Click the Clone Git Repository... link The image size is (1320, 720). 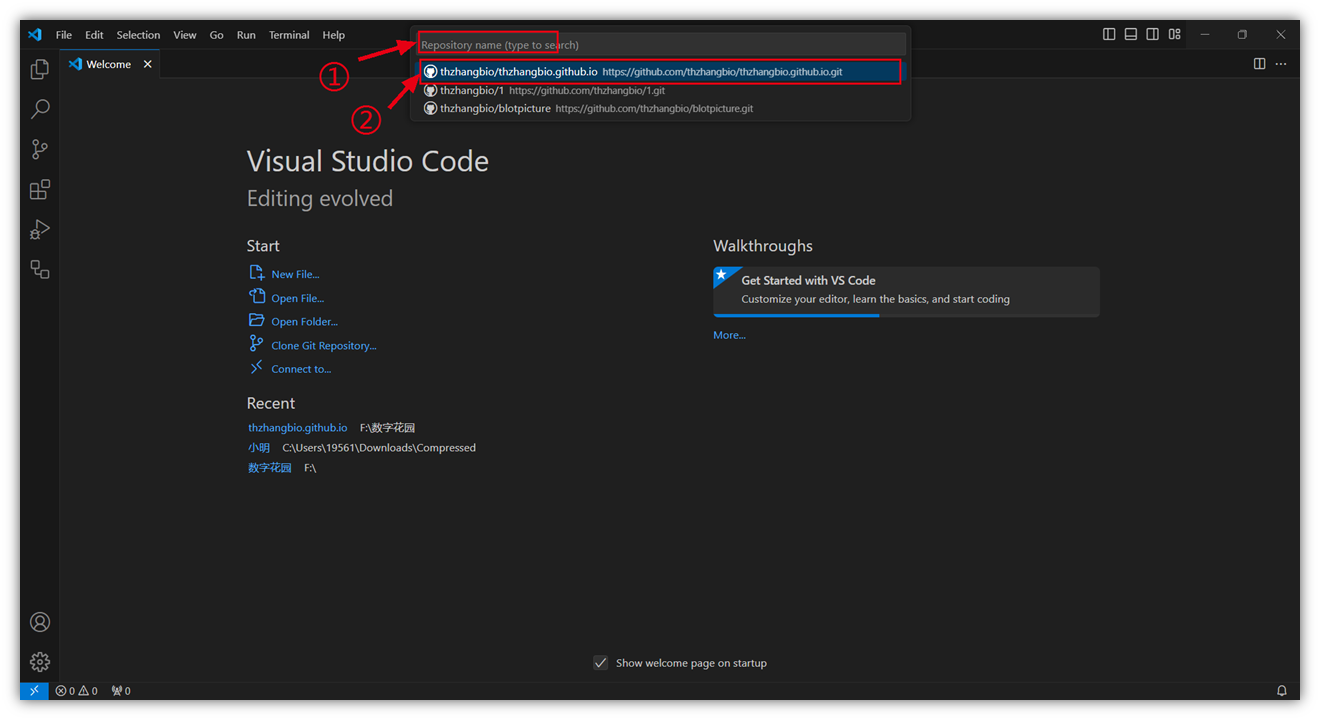pyautogui.click(x=324, y=346)
